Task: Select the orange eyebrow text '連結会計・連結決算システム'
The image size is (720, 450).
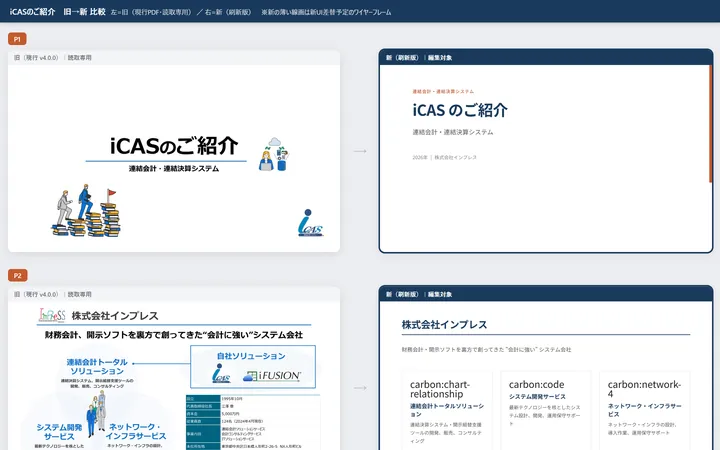Action: (443, 91)
